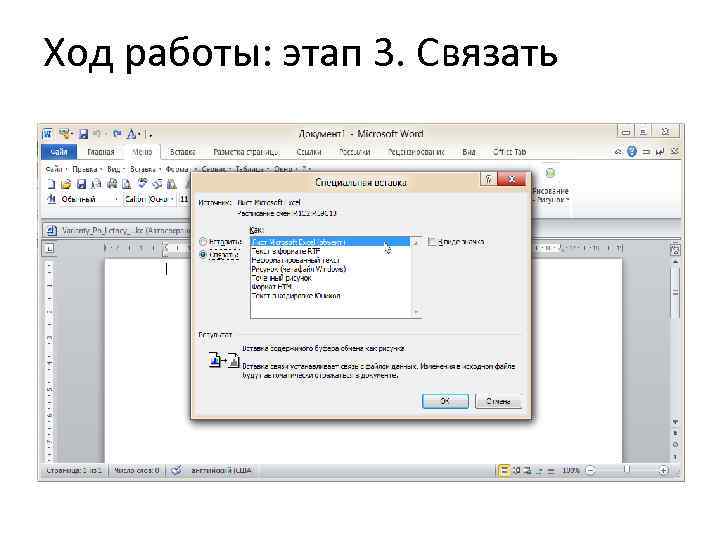Click the dialog help question mark button

coord(489,179)
